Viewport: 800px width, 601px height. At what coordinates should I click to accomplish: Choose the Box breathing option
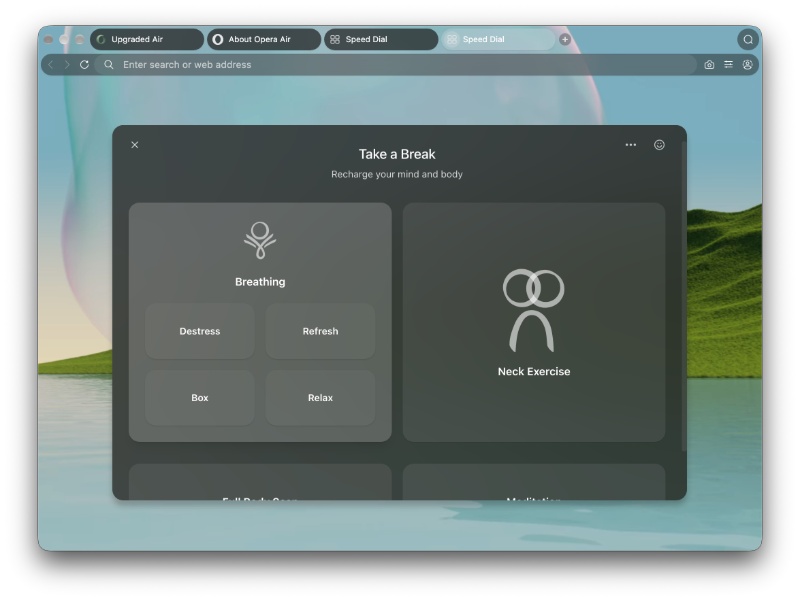[x=199, y=397]
